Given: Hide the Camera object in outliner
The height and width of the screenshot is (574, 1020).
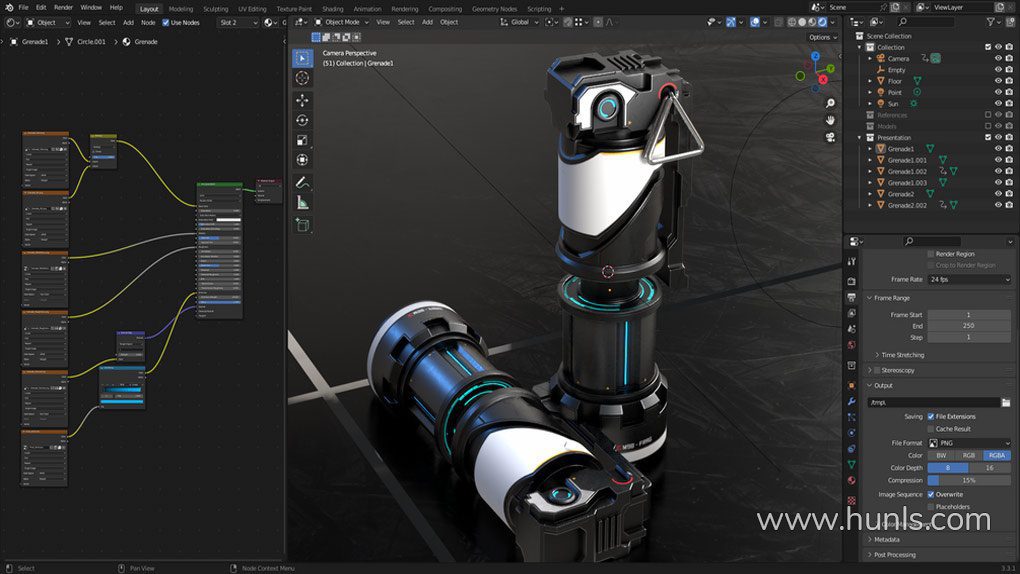Looking at the screenshot, I should 998,59.
